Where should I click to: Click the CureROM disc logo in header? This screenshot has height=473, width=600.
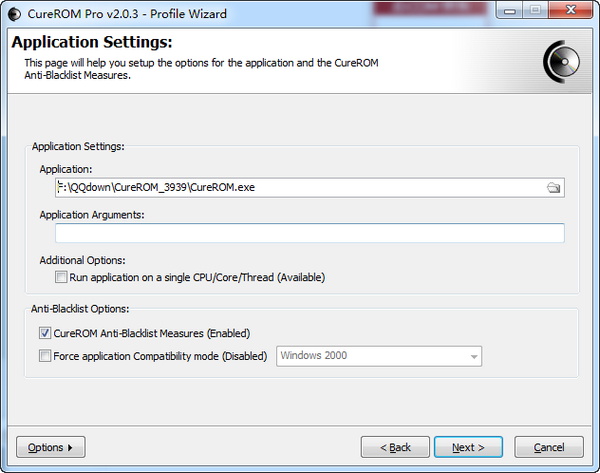point(562,62)
